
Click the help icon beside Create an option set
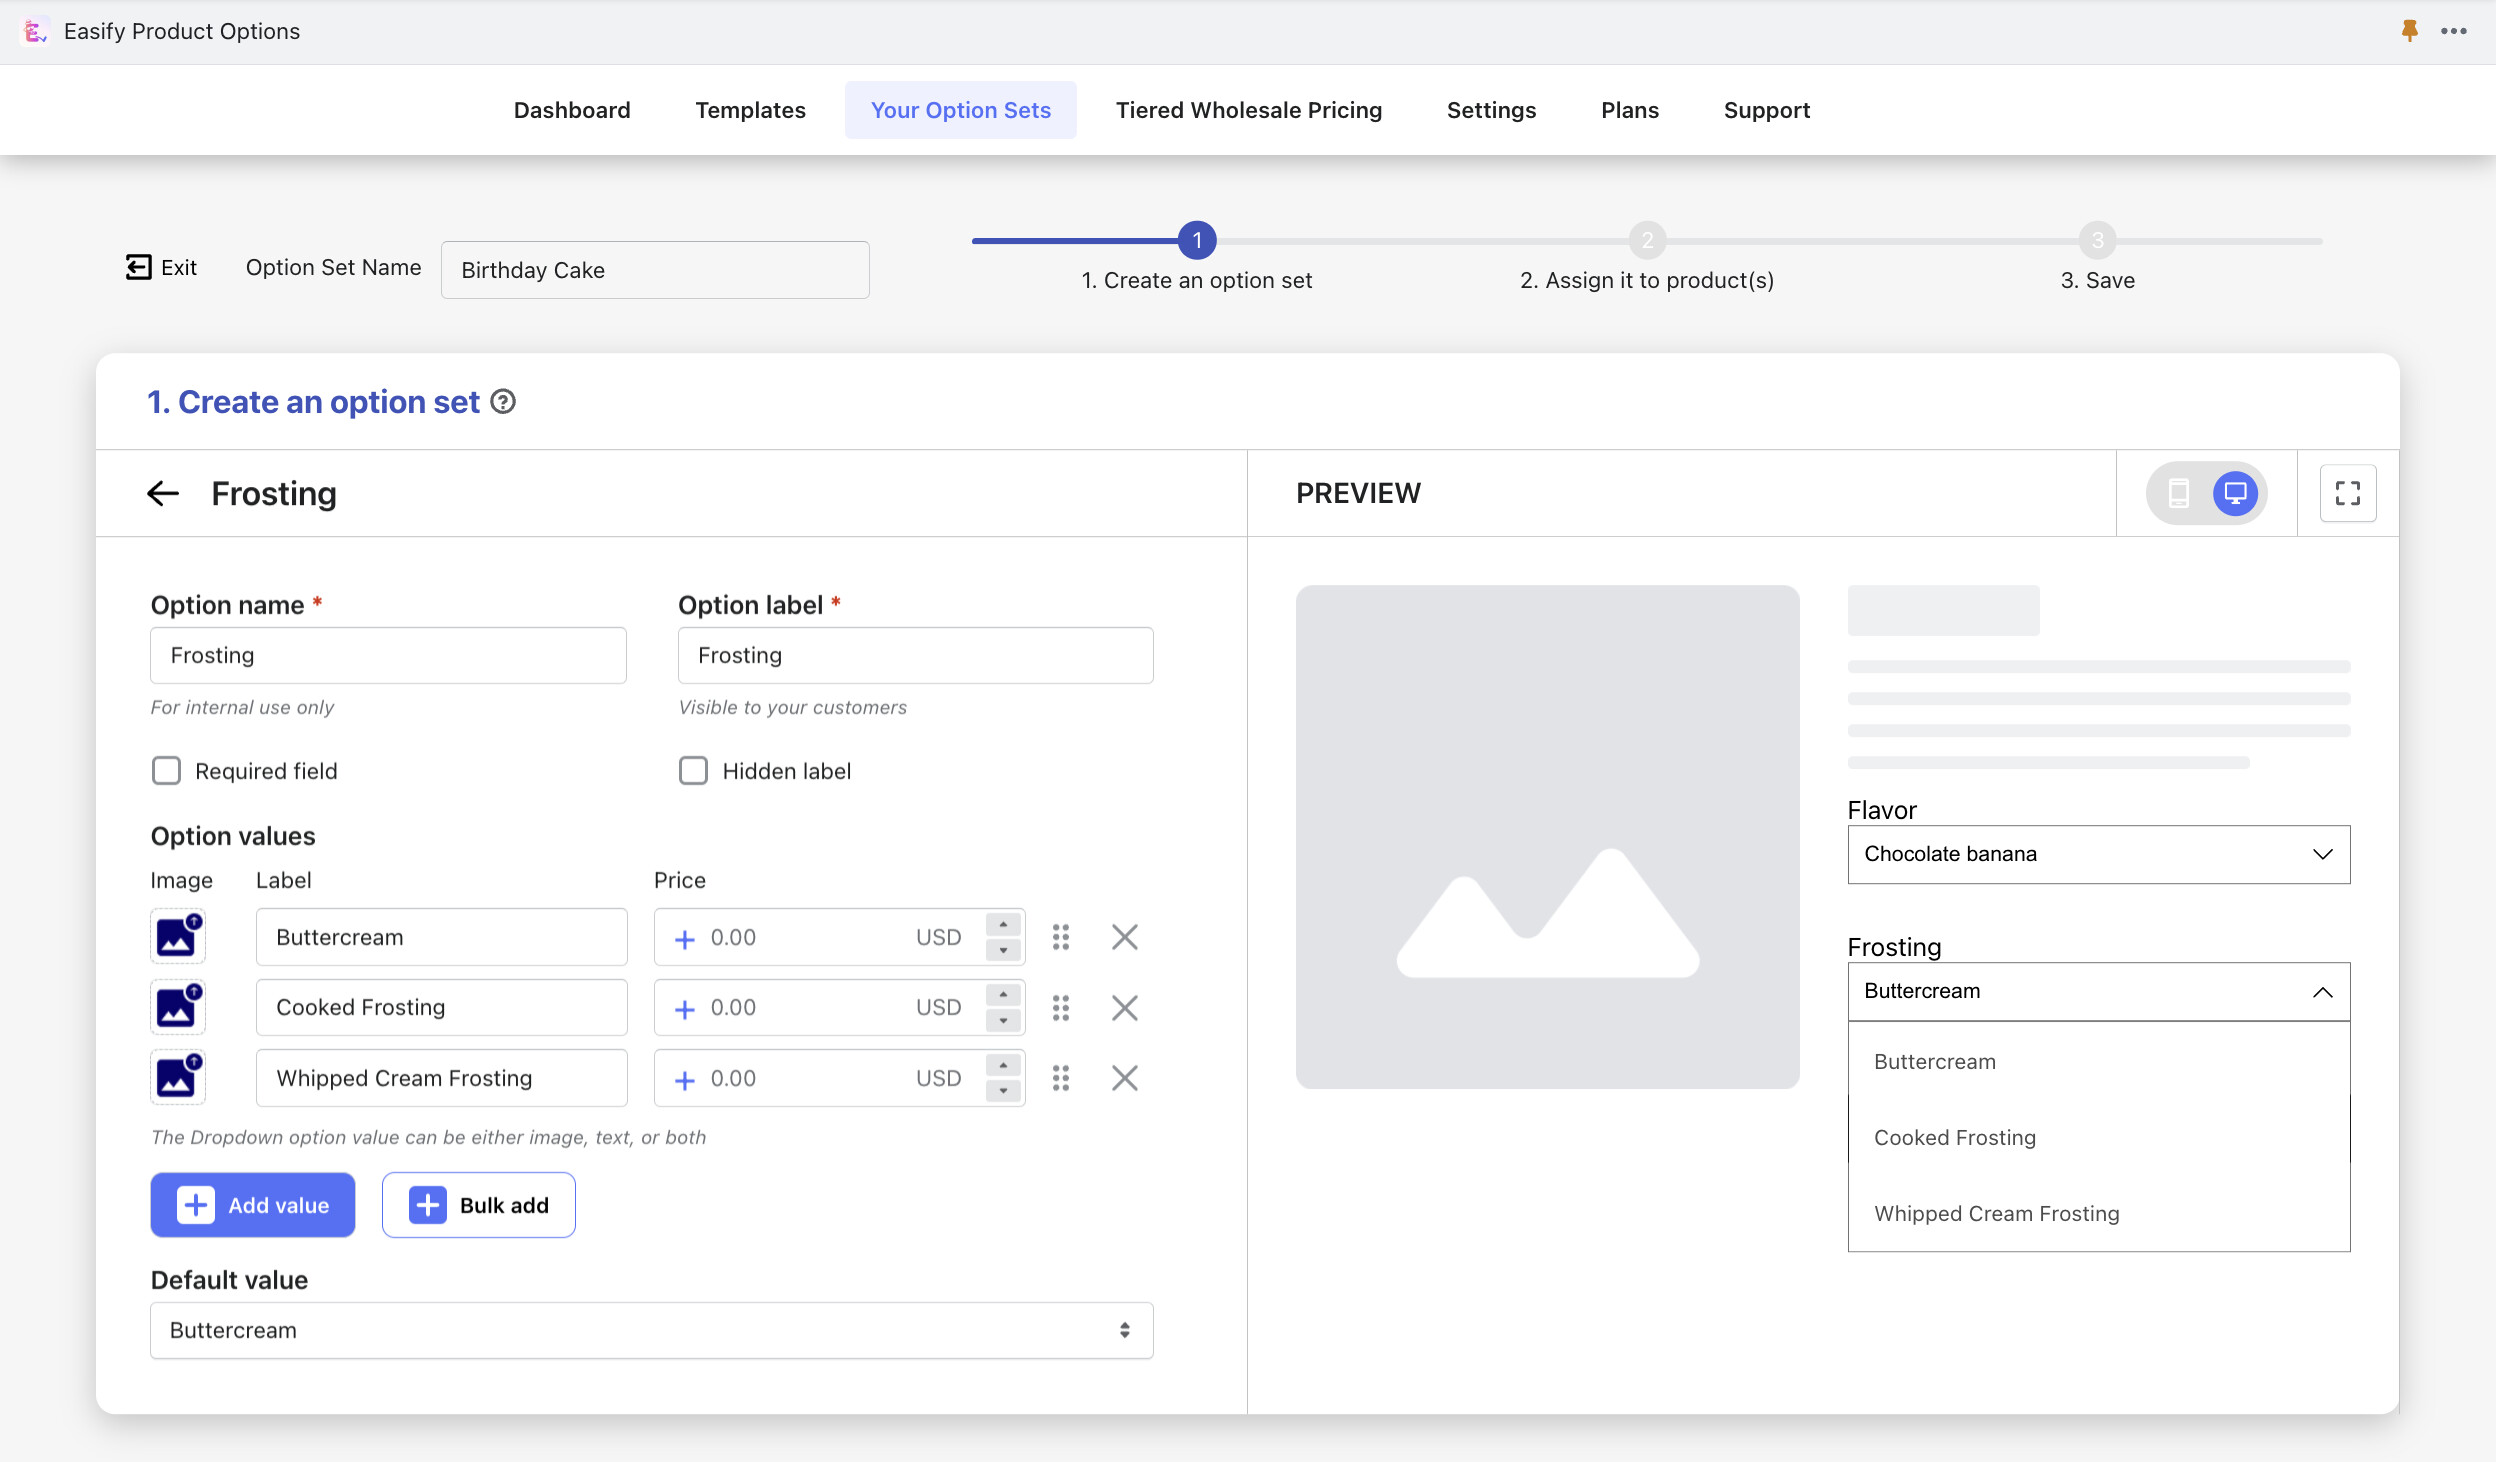(x=504, y=402)
